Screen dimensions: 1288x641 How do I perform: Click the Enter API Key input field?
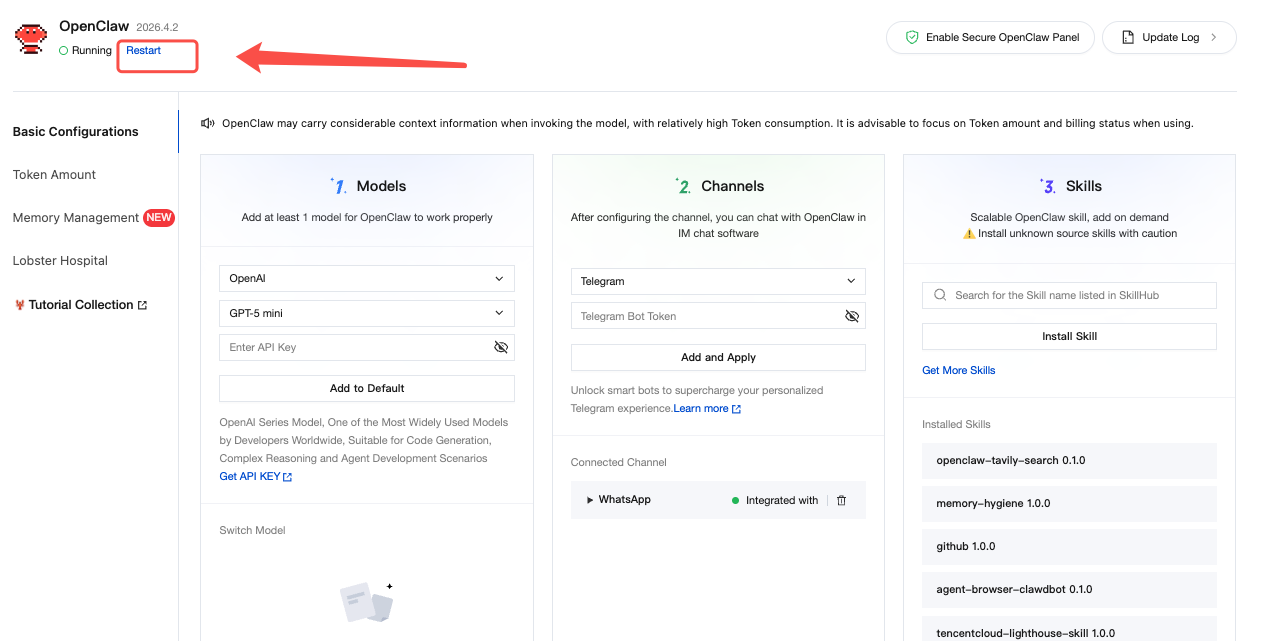coord(355,347)
